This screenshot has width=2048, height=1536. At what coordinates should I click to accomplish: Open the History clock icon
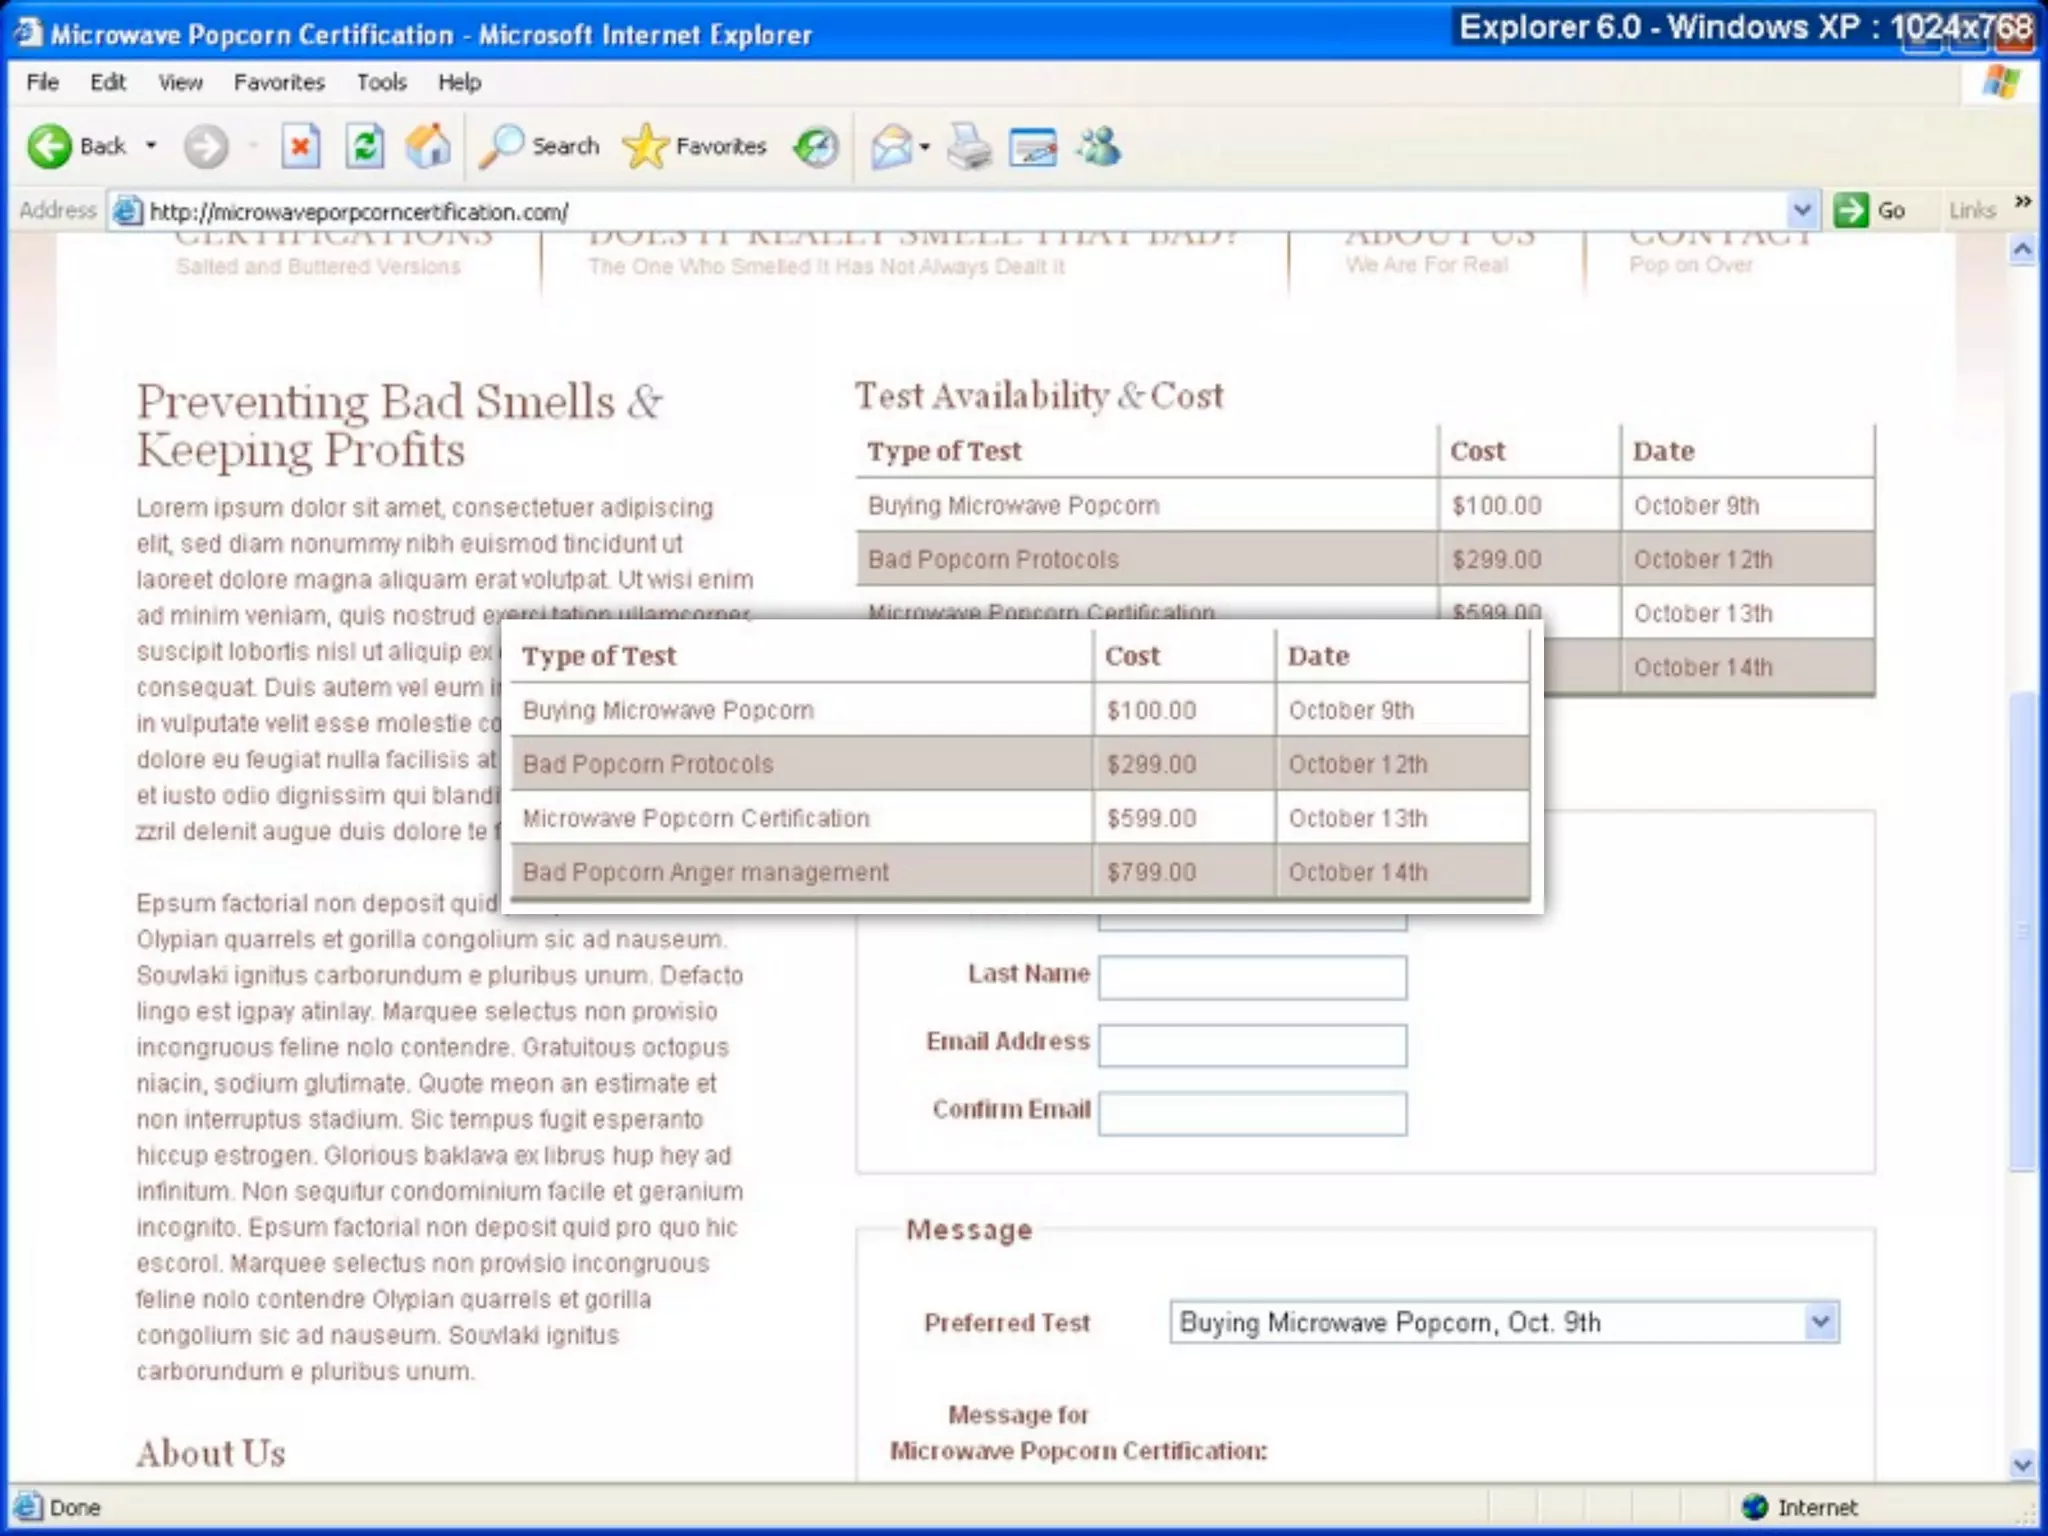pyautogui.click(x=816, y=148)
